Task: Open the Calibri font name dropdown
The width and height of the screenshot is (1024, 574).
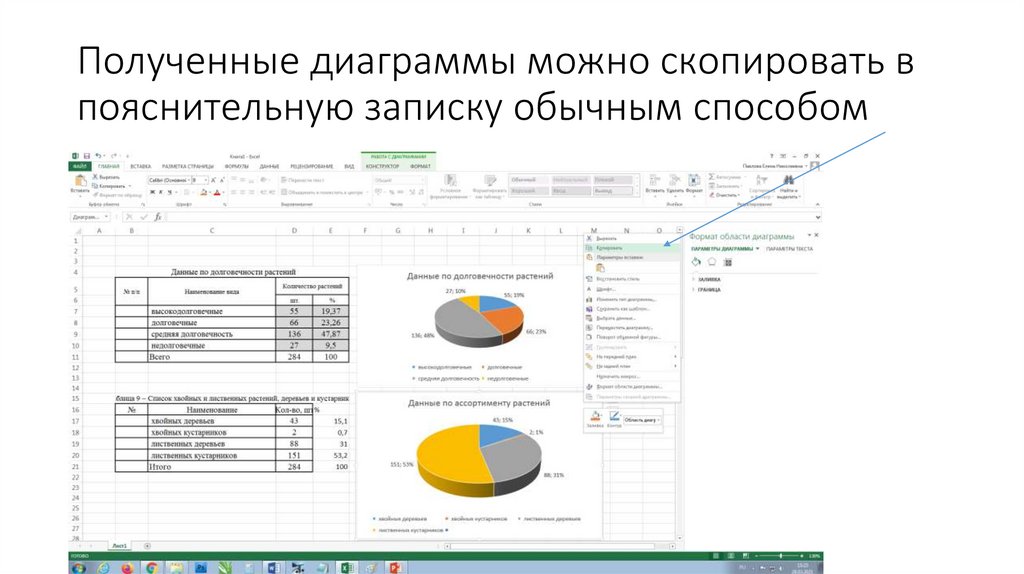Action: [189, 180]
